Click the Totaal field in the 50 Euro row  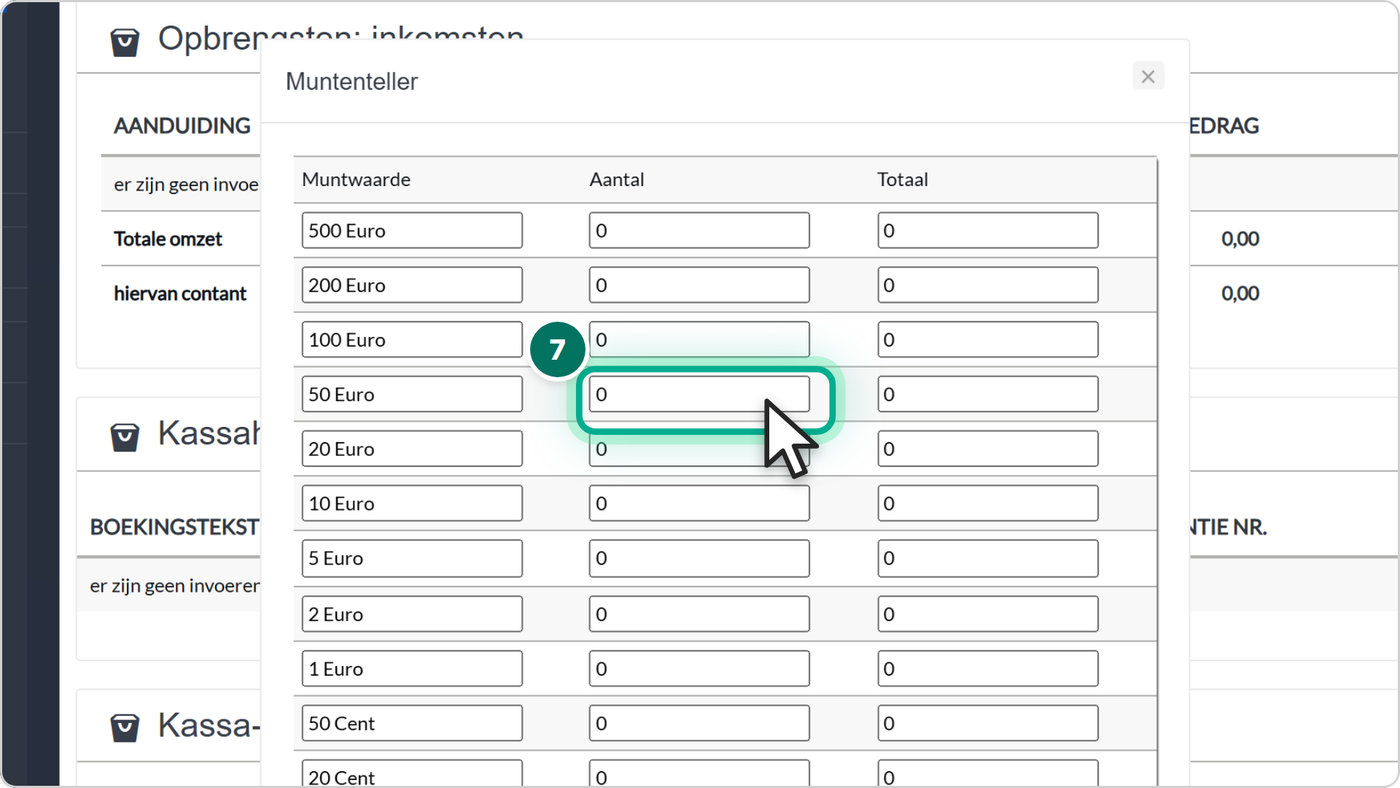click(988, 394)
